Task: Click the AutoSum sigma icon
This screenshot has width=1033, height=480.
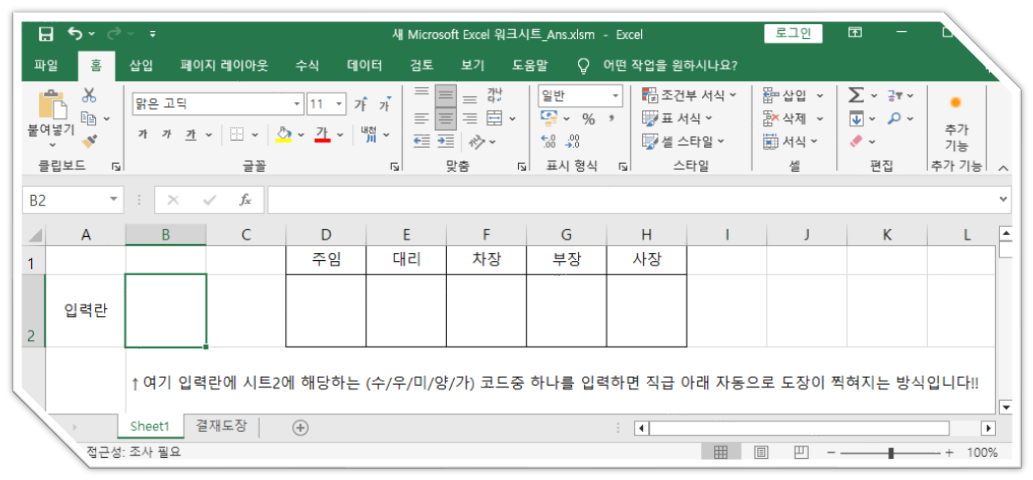Action: 856,95
